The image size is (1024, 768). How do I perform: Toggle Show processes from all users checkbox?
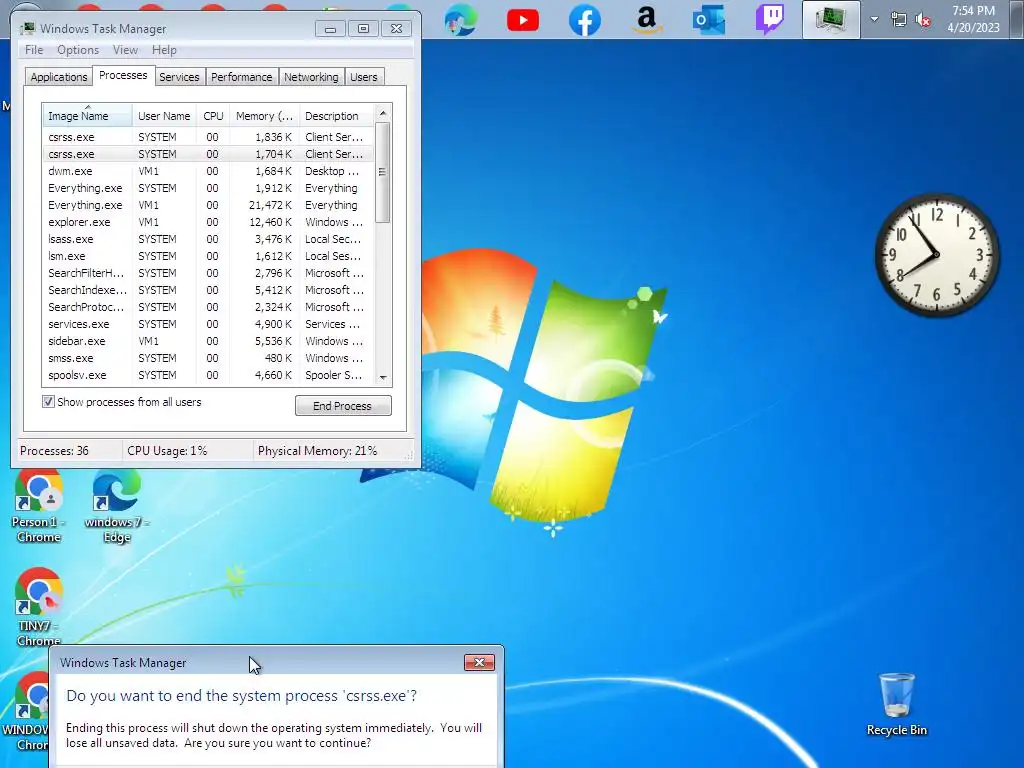(48, 402)
